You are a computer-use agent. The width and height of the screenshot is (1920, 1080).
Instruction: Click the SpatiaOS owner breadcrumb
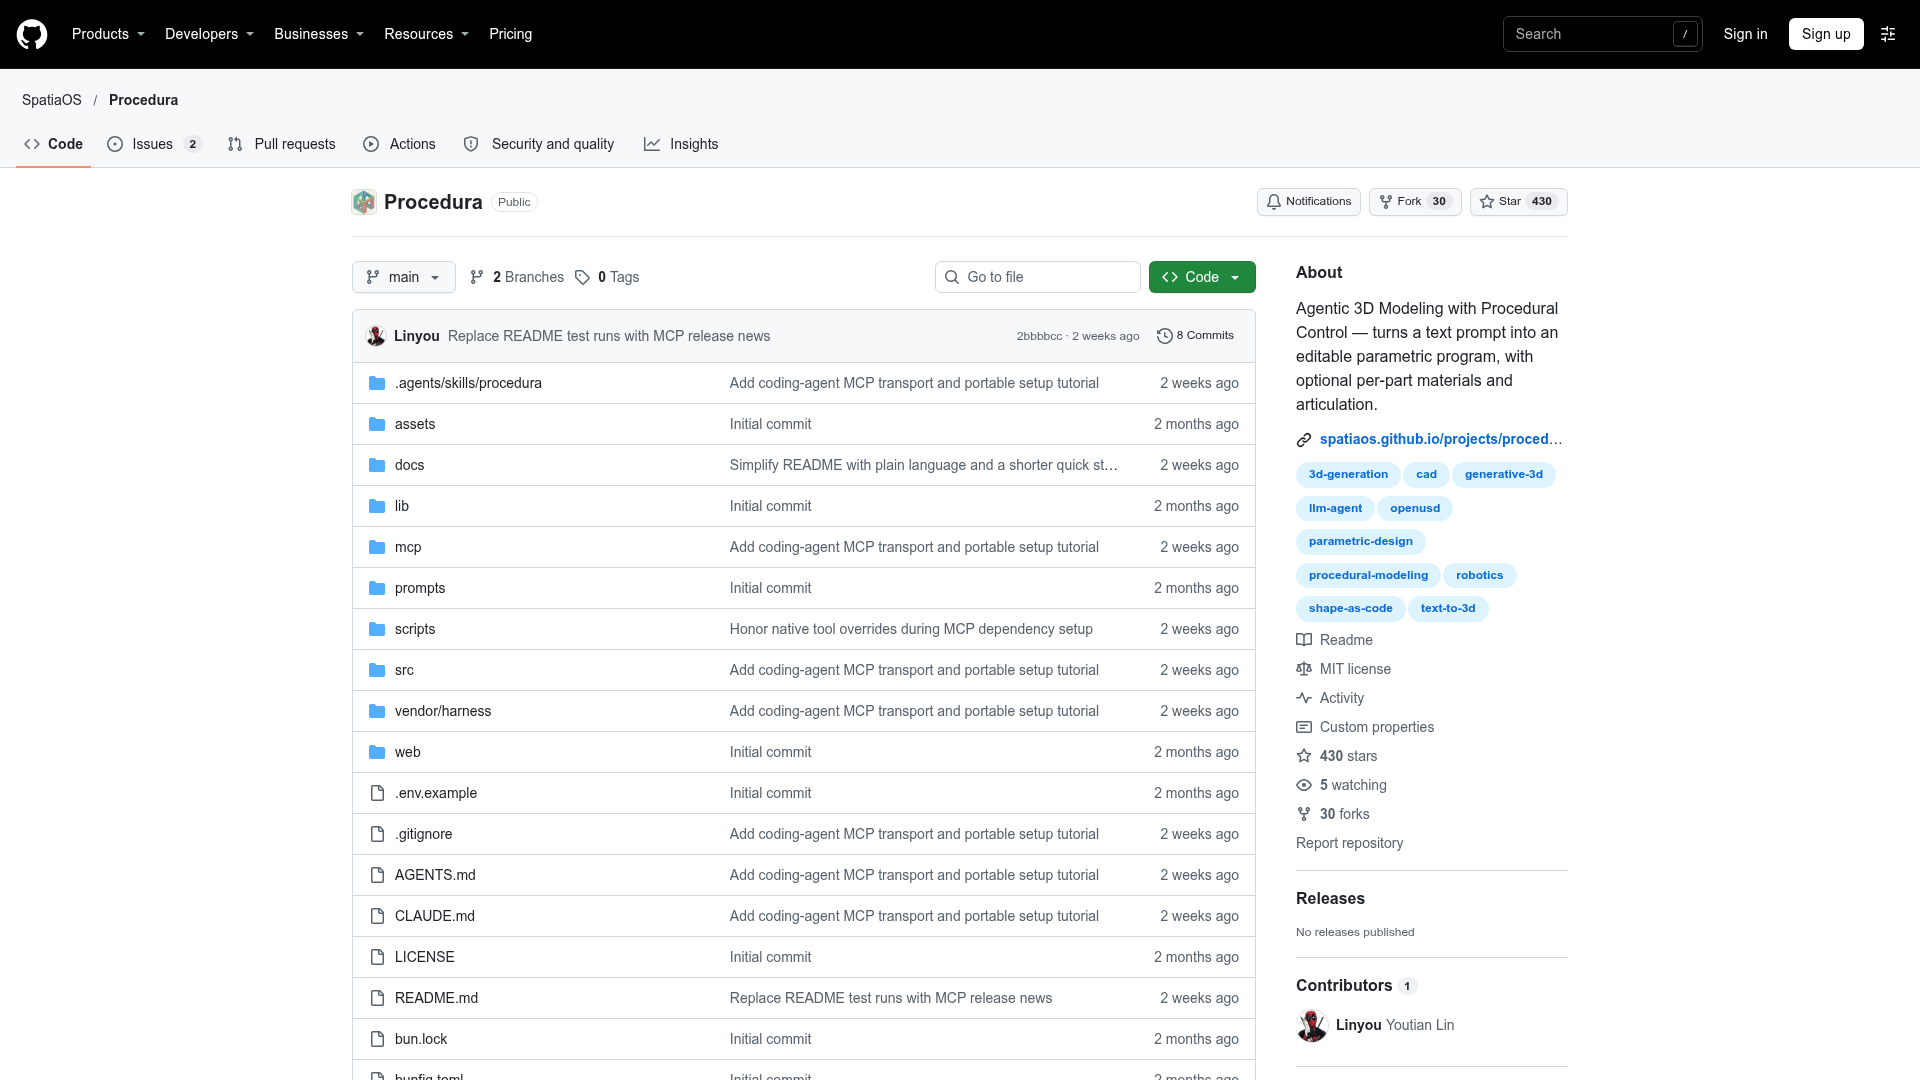pyautogui.click(x=52, y=100)
